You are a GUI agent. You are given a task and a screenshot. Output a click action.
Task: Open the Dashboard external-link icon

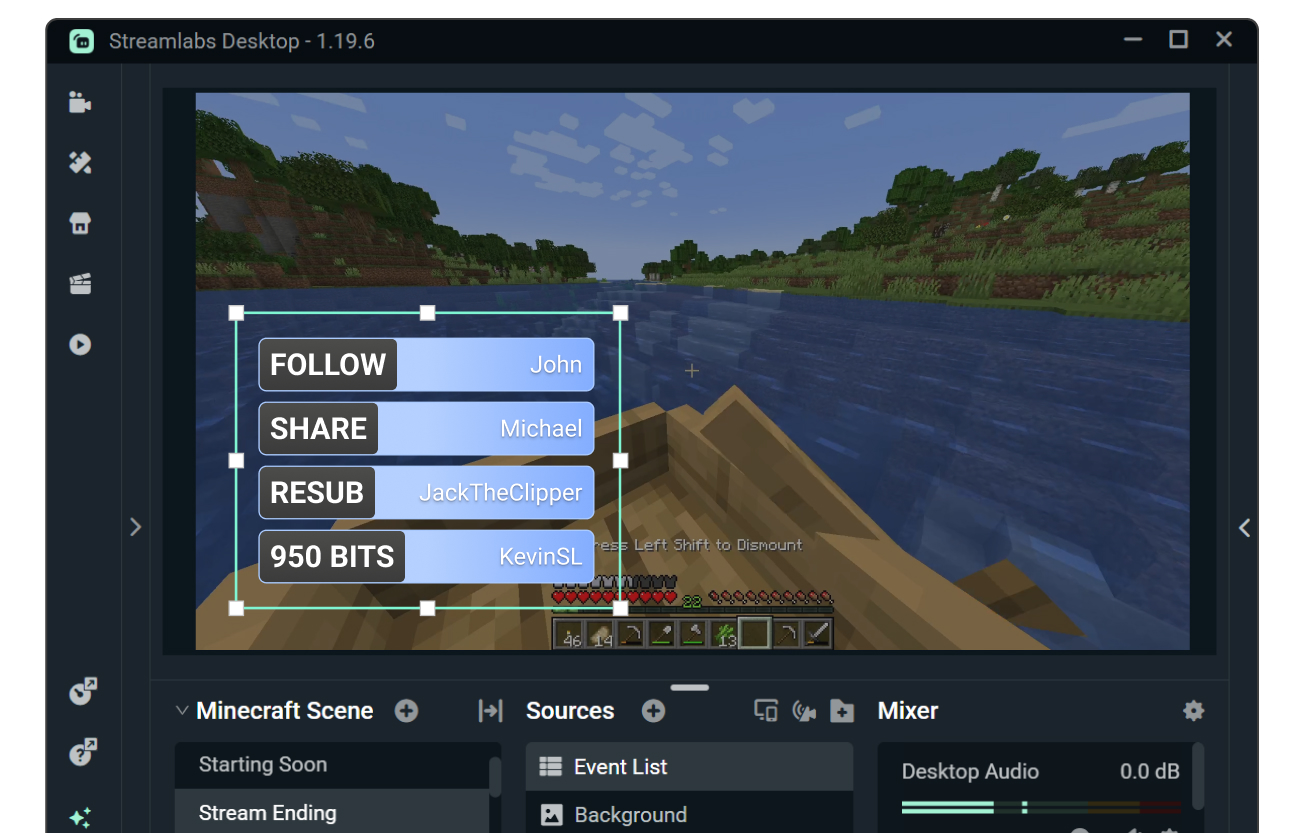click(82, 690)
